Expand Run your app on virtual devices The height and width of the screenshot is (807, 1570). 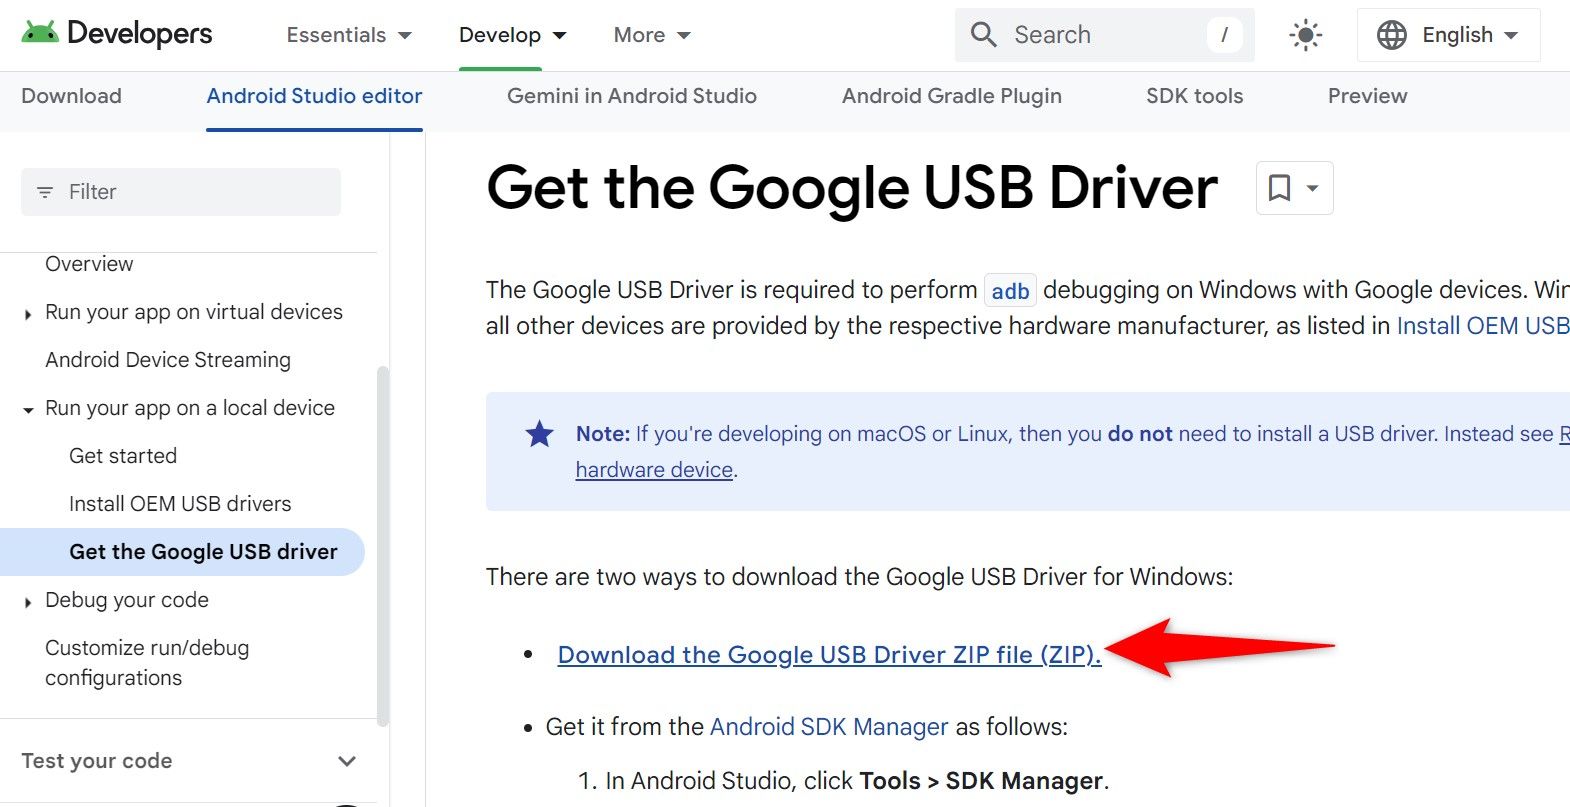[x=28, y=314]
